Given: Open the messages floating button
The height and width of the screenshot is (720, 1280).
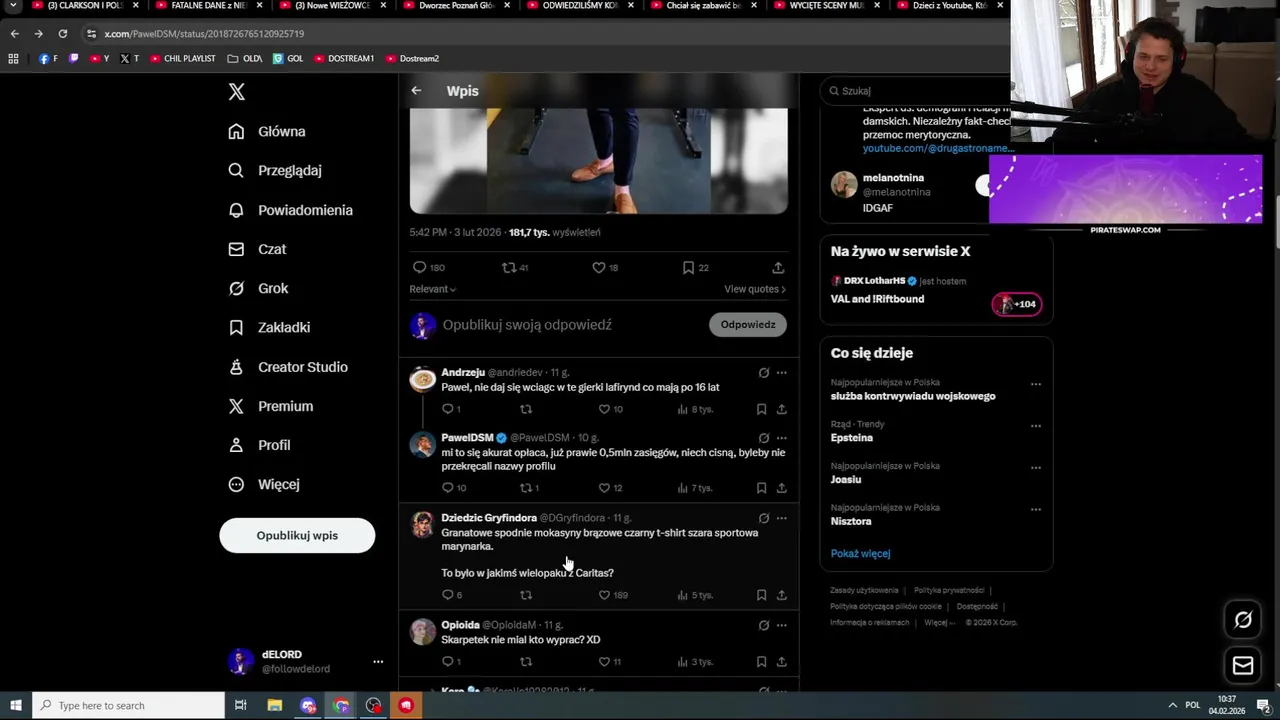Looking at the screenshot, I should click(x=1243, y=665).
